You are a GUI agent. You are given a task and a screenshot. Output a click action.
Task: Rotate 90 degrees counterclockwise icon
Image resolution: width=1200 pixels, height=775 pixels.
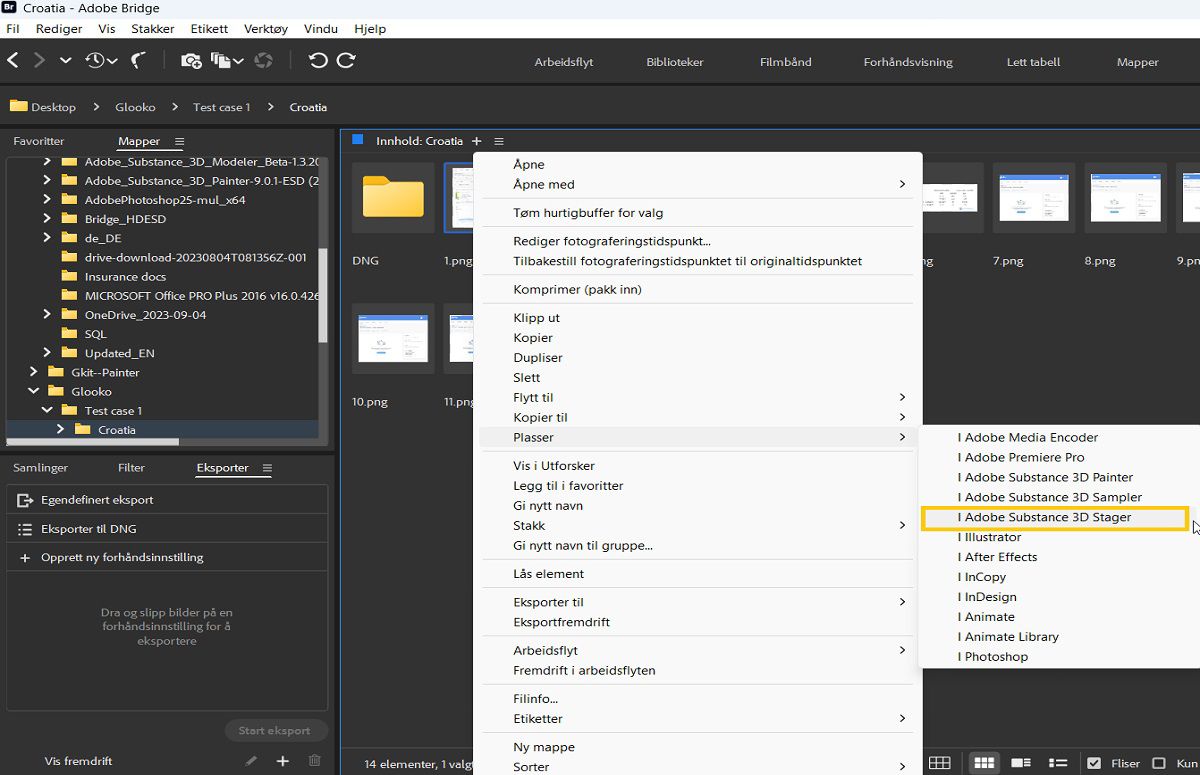click(x=318, y=61)
